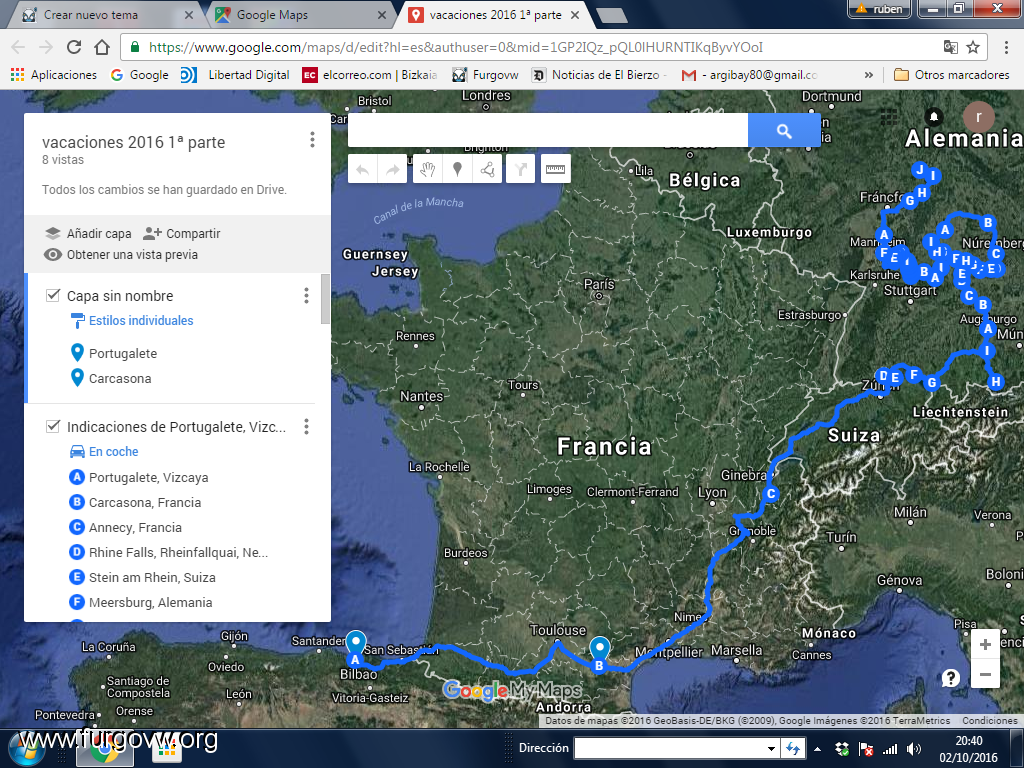Click the redo arrow in map toolbar
The height and width of the screenshot is (768, 1024).
coord(392,170)
